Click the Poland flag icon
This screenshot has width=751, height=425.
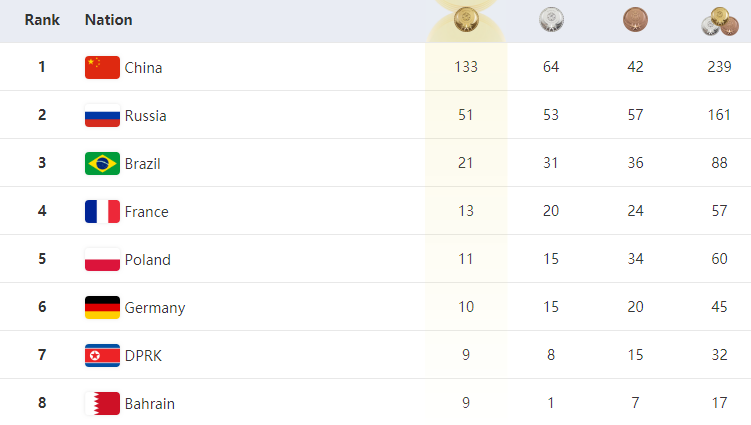pos(102,259)
